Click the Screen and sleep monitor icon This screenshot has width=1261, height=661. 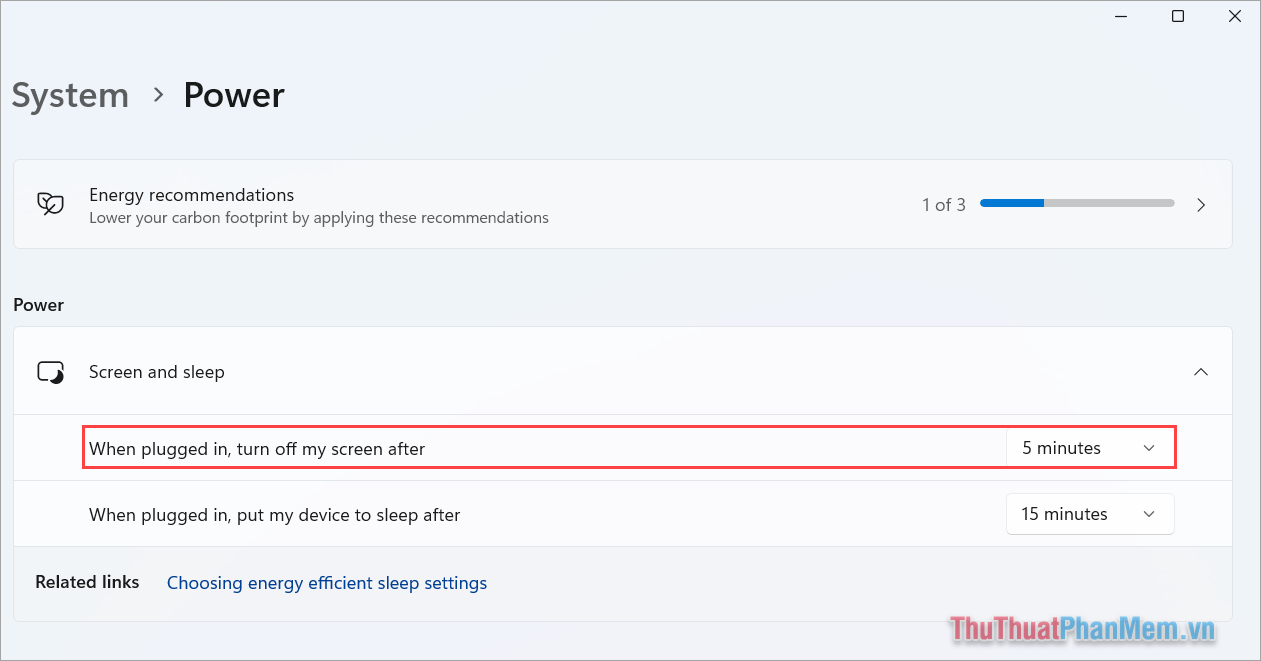point(50,371)
